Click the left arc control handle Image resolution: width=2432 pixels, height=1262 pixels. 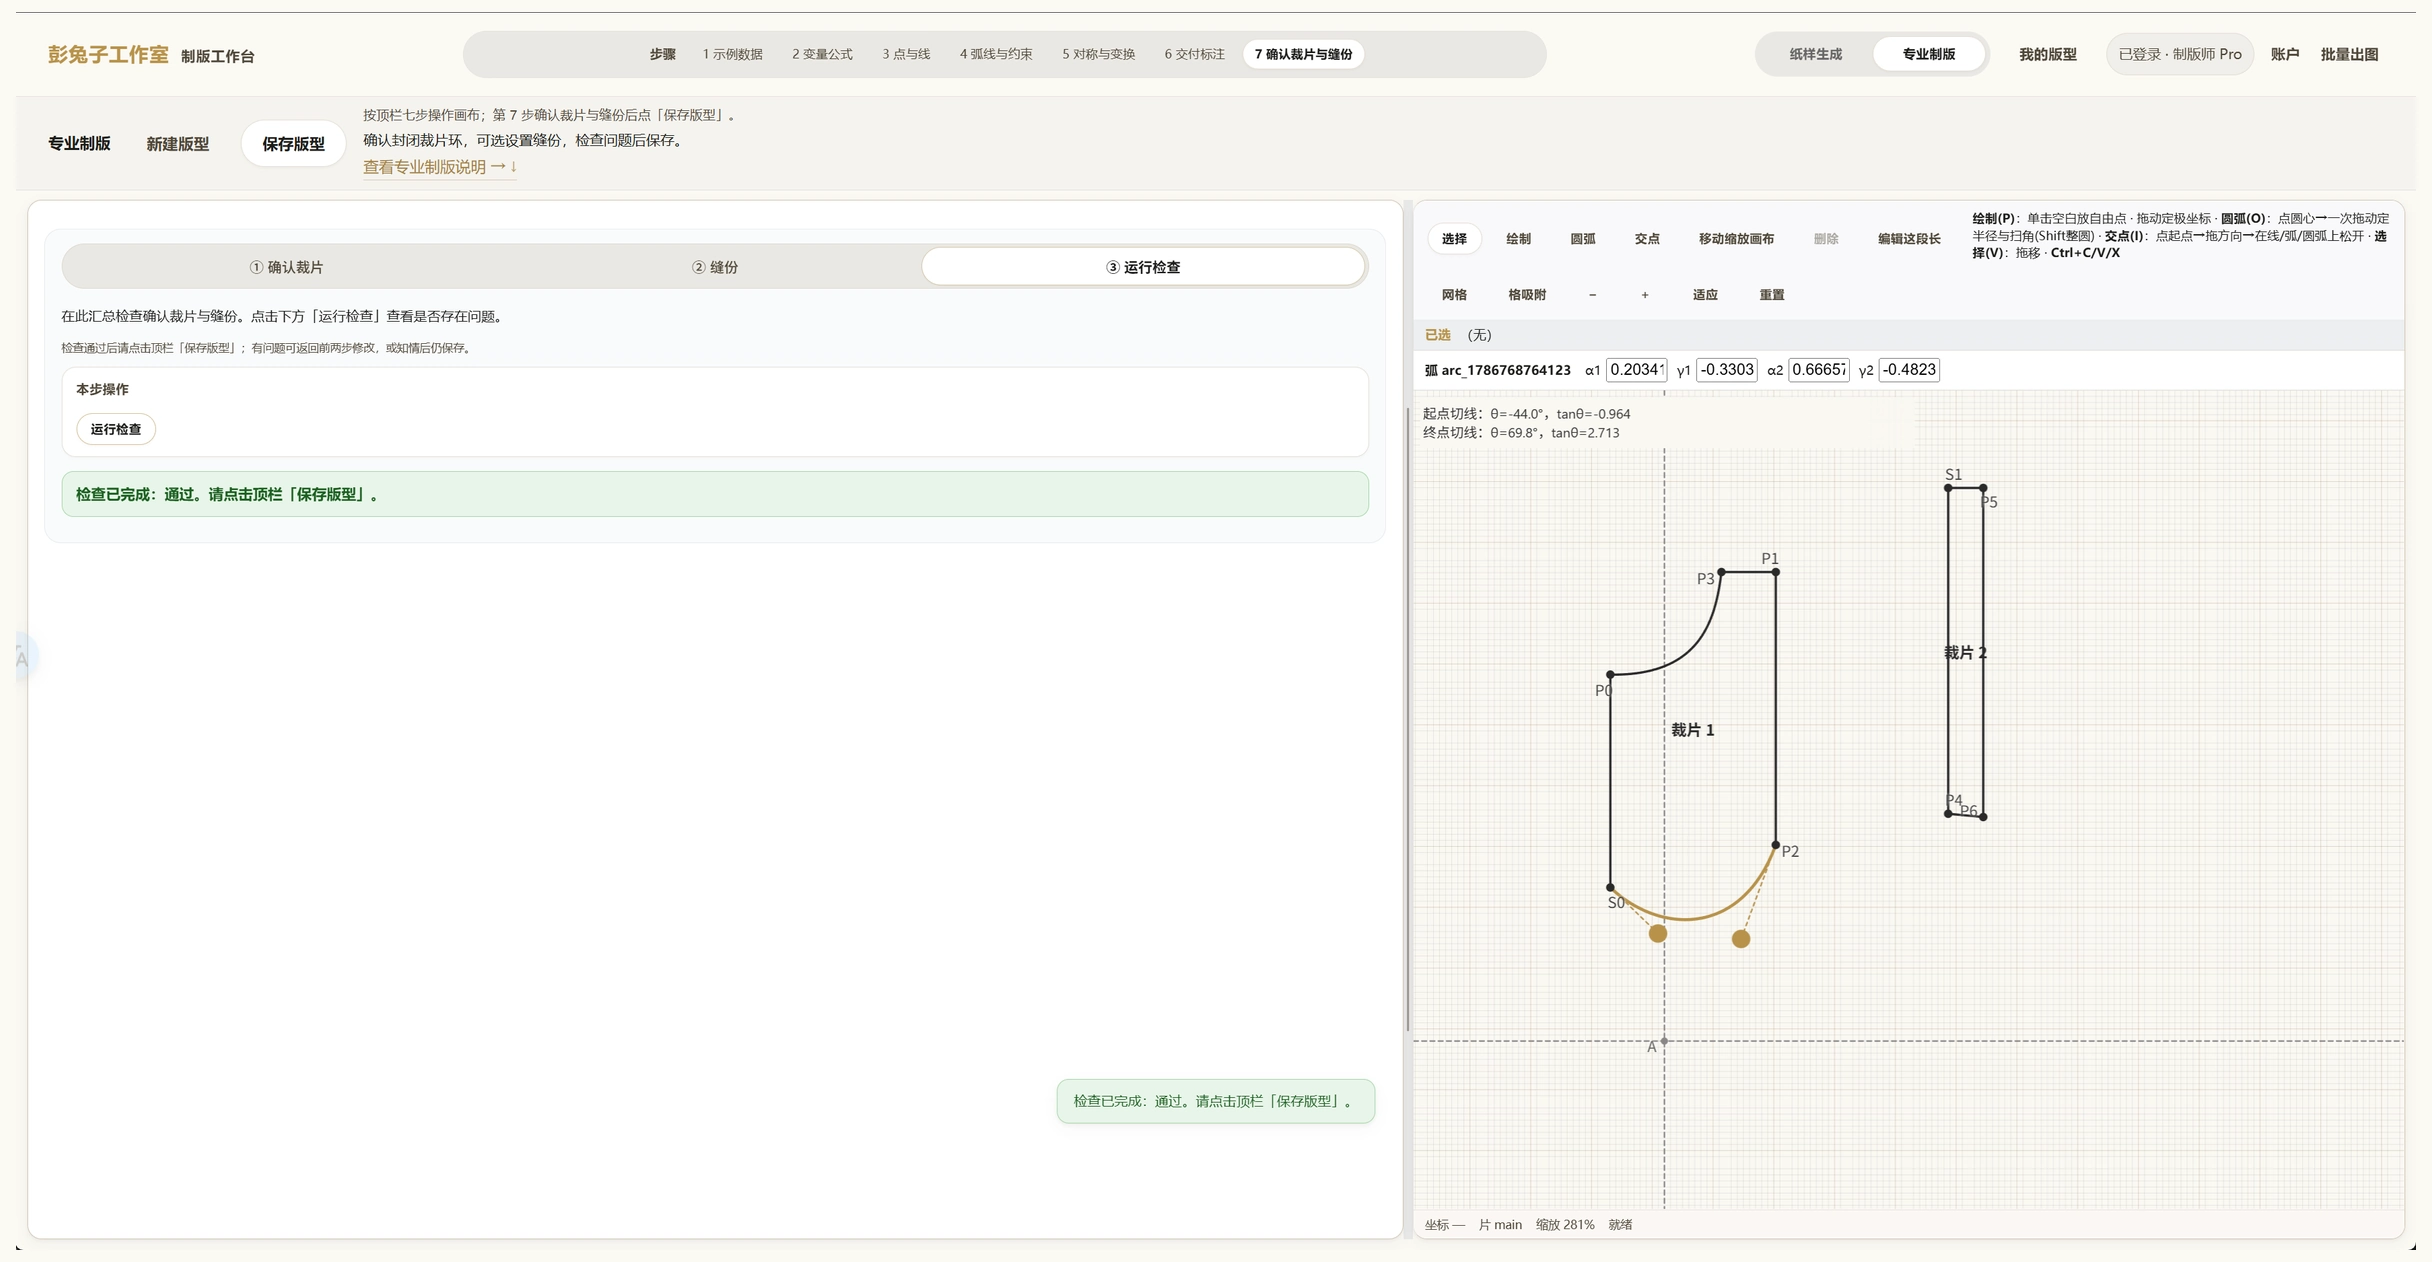tap(1657, 933)
